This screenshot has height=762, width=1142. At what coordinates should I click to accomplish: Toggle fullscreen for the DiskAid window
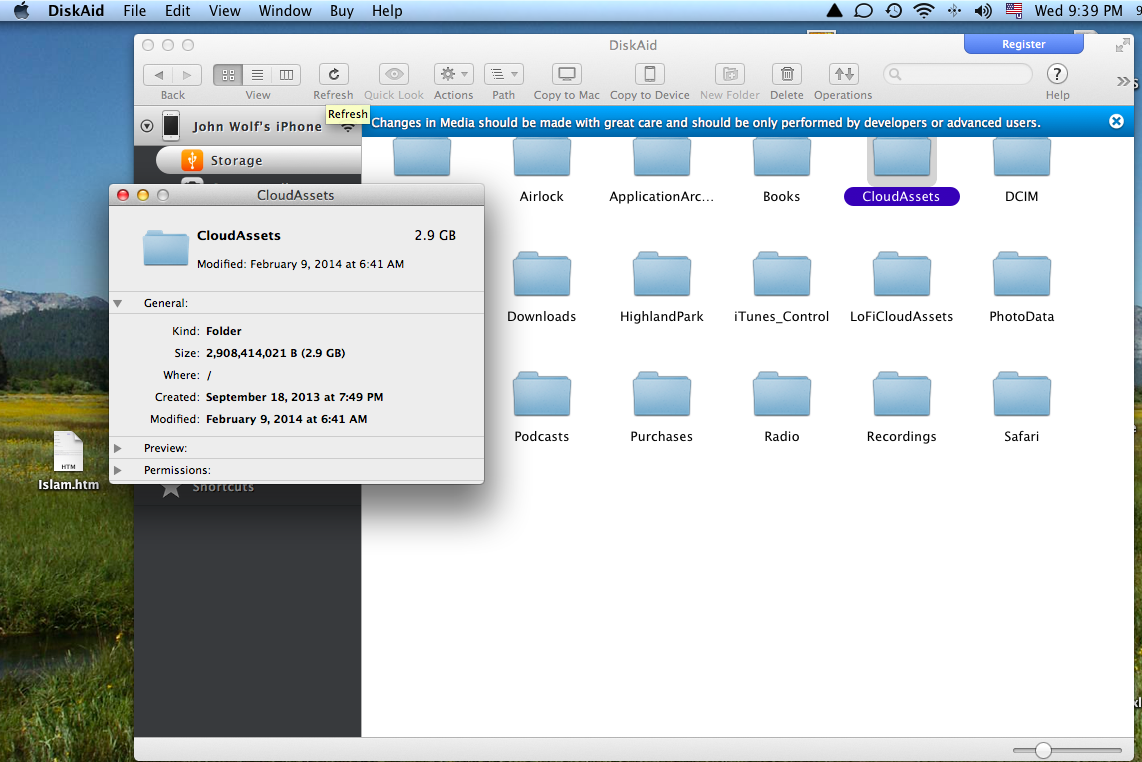(x=1122, y=45)
